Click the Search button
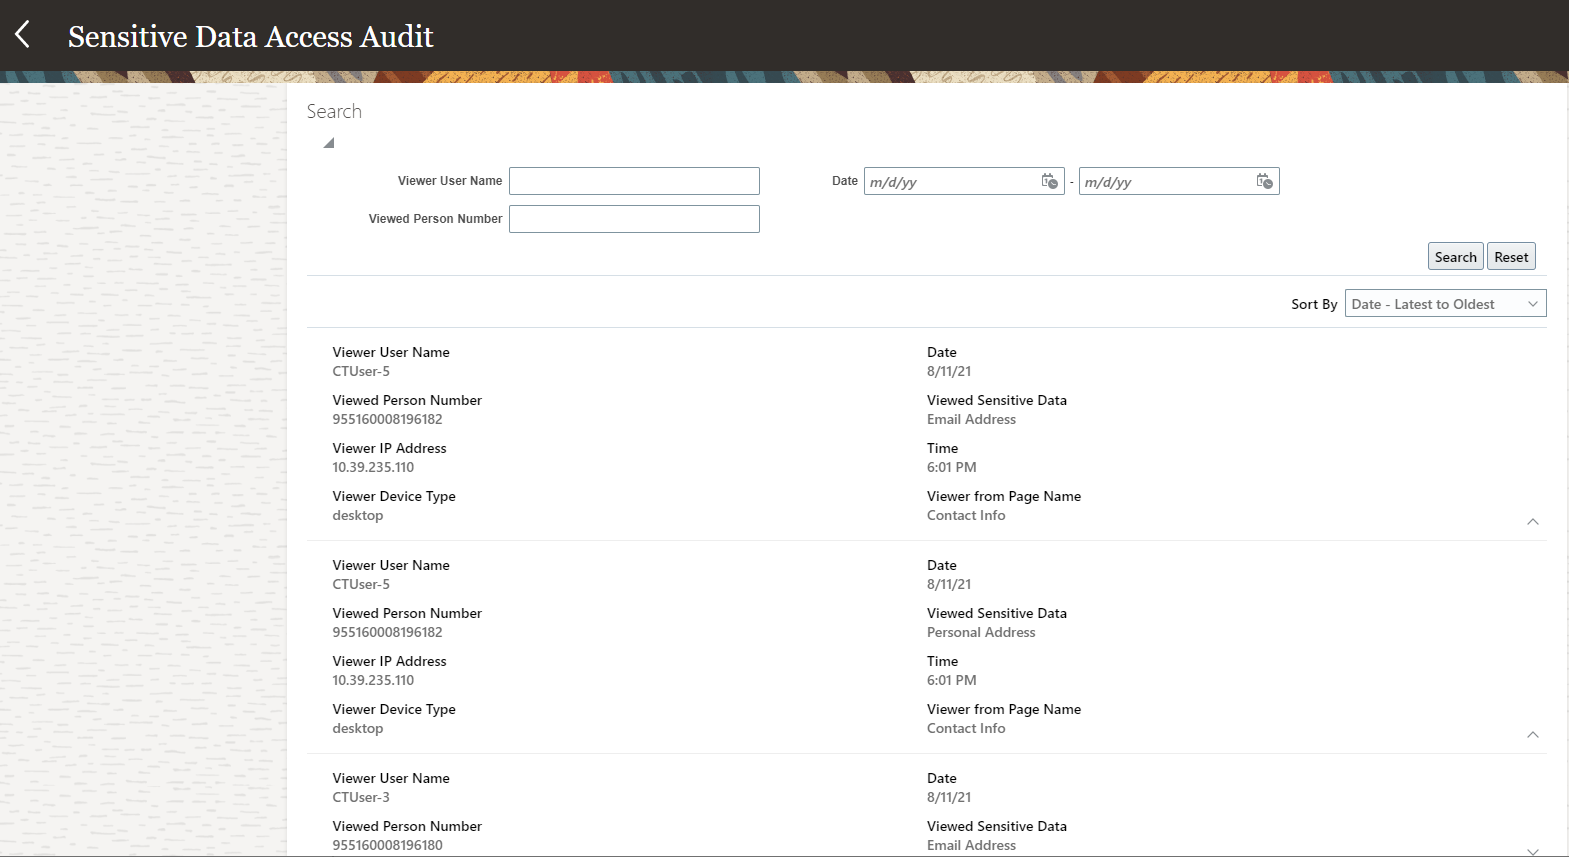This screenshot has height=857, width=1569. 1455,257
